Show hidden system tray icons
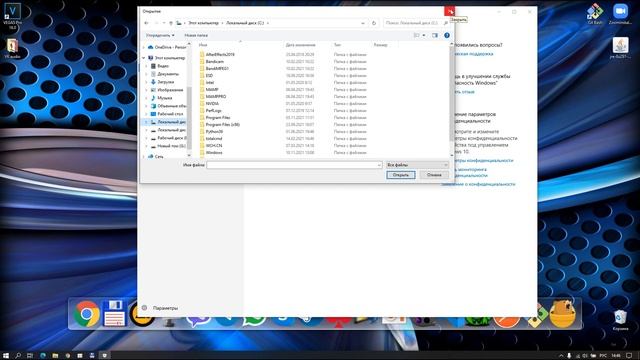 coord(561,356)
